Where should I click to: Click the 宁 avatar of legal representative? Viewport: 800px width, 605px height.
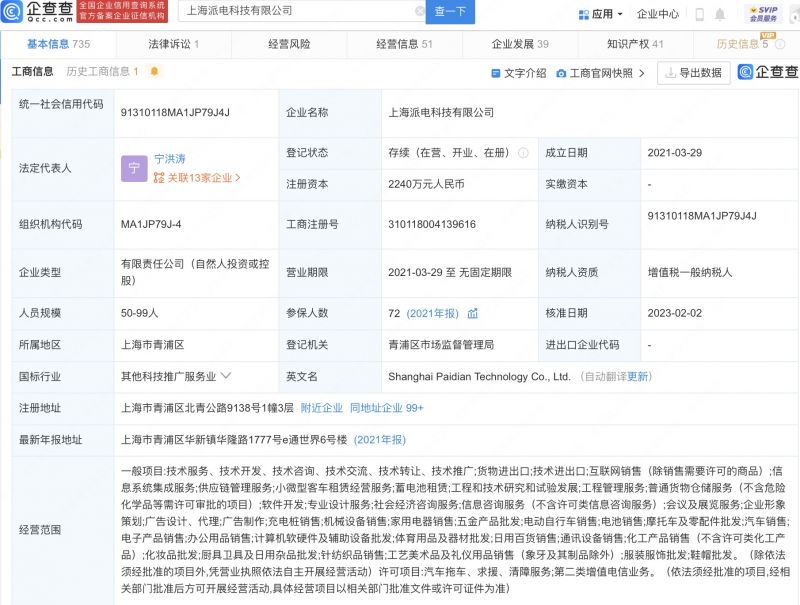[134, 168]
